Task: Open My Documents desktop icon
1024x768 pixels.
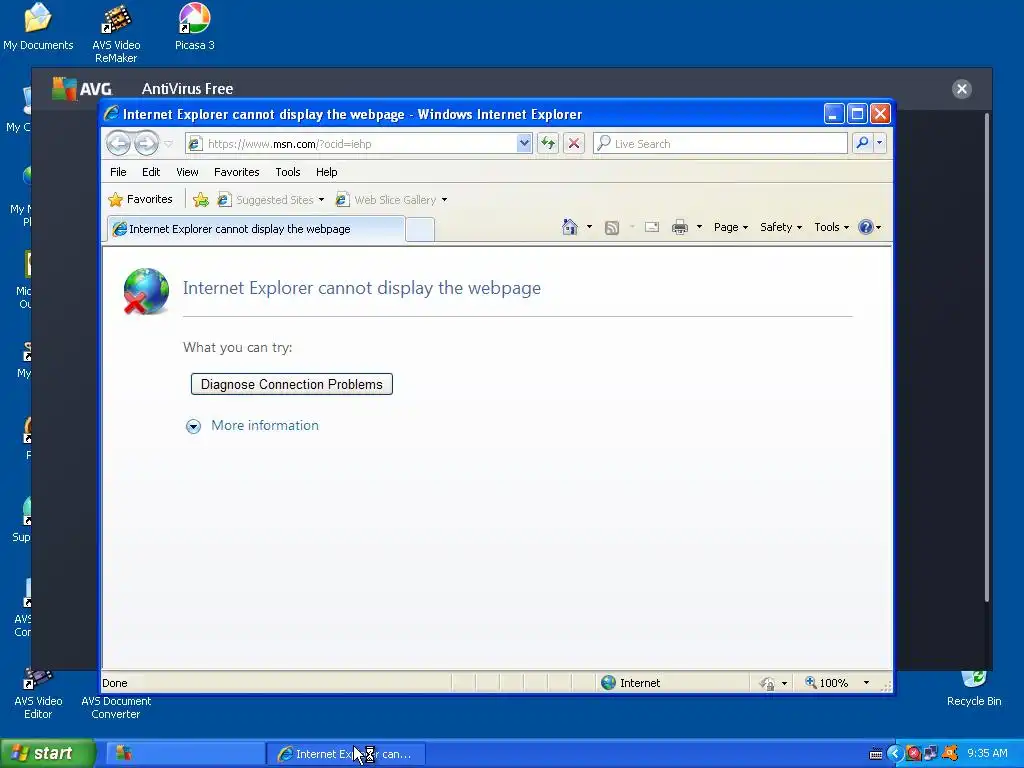Action: click(38, 27)
